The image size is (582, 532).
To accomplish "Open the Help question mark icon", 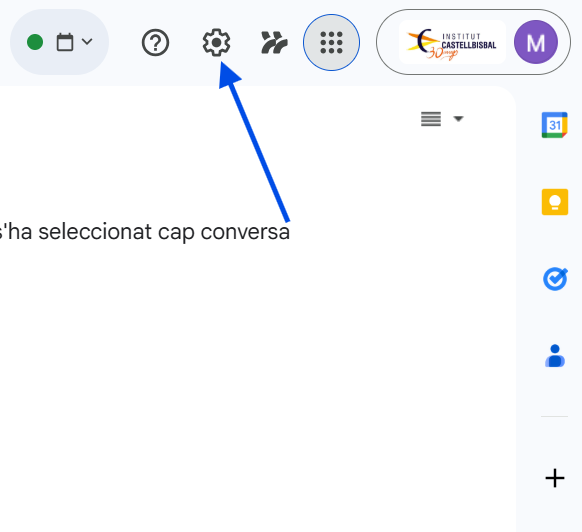I will [156, 42].
